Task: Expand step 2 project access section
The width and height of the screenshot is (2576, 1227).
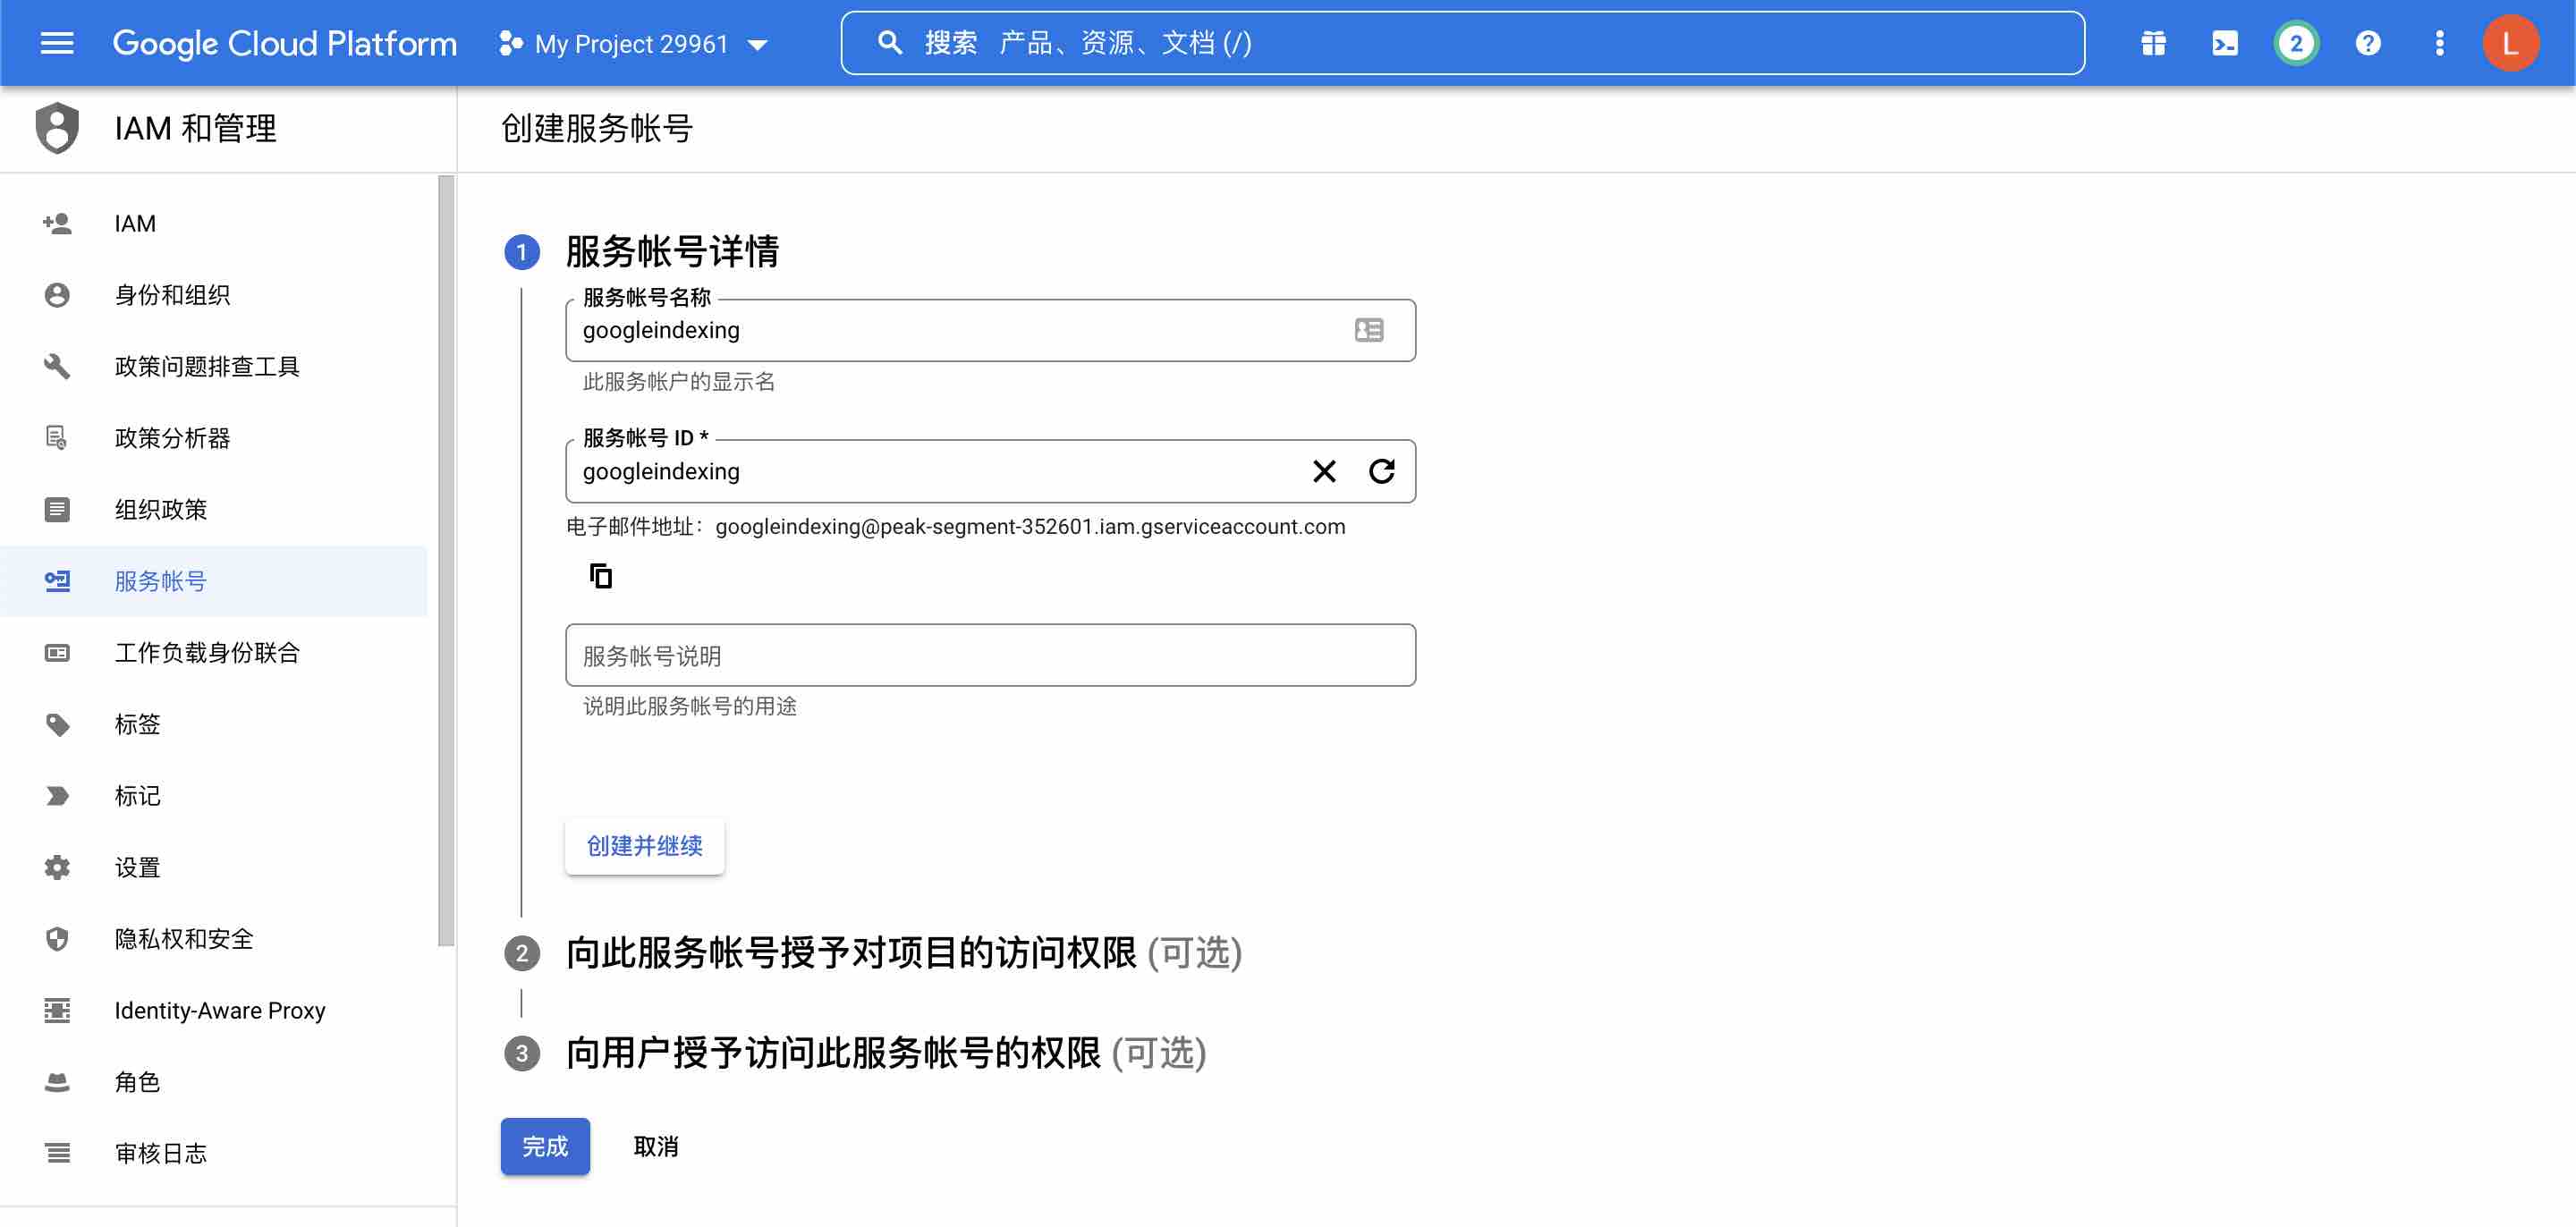Action: click(851, 953)
